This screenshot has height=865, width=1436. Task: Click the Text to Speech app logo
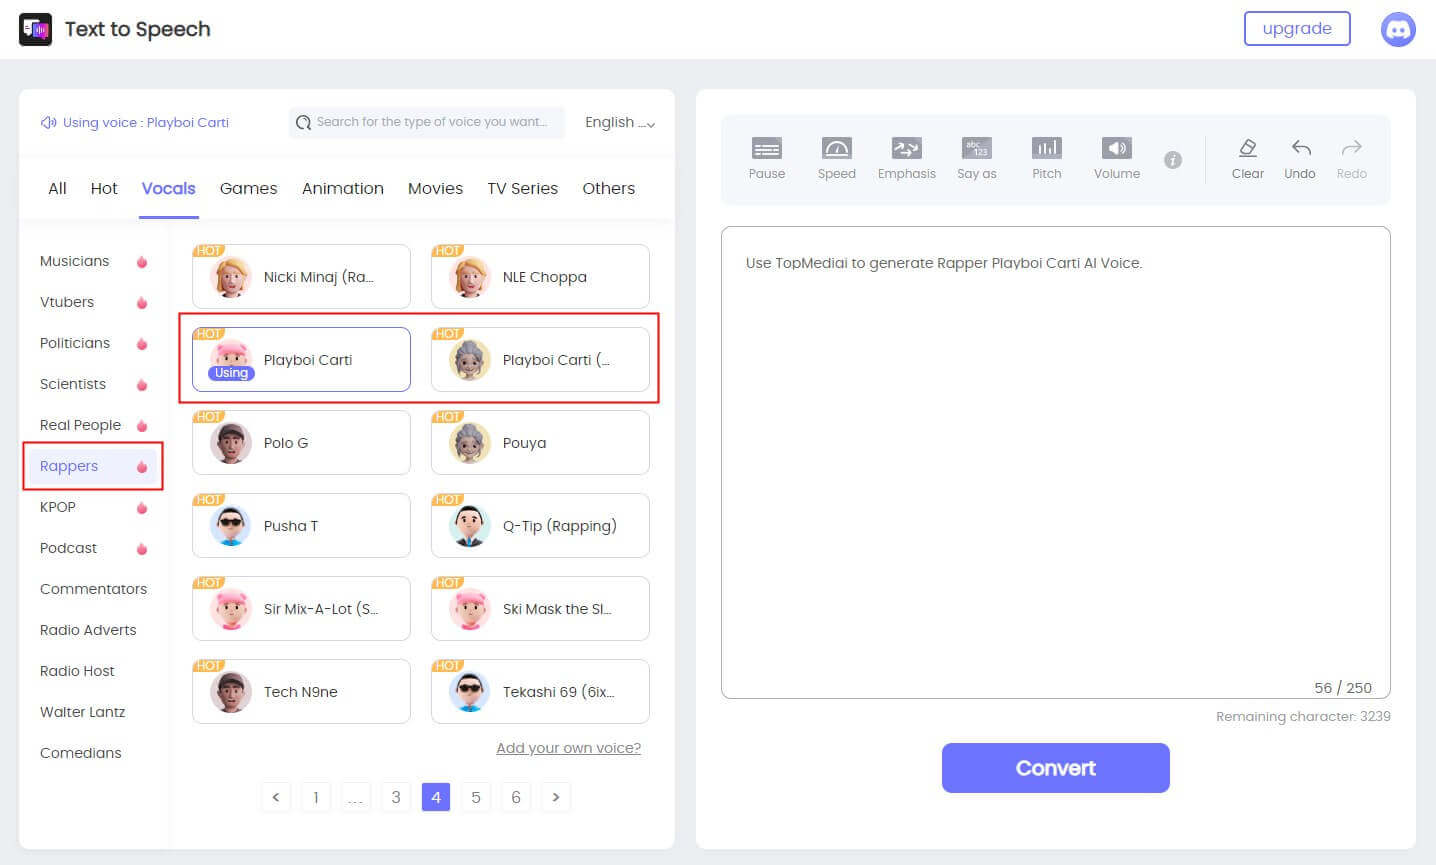pos(36,30)
